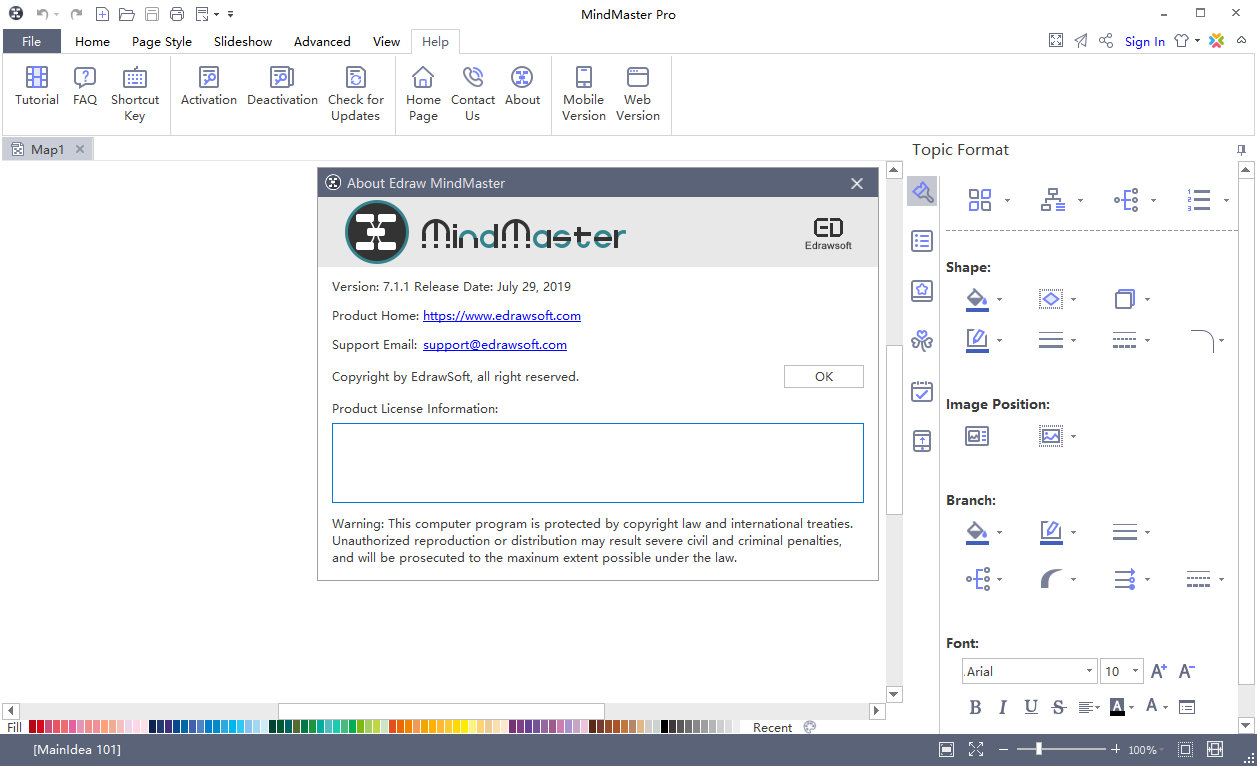Image resolution: width=1257 pixels, height=766 pixels.
Task: Pick the first red swatch in Fill palette
Action: tap(33, 727)
